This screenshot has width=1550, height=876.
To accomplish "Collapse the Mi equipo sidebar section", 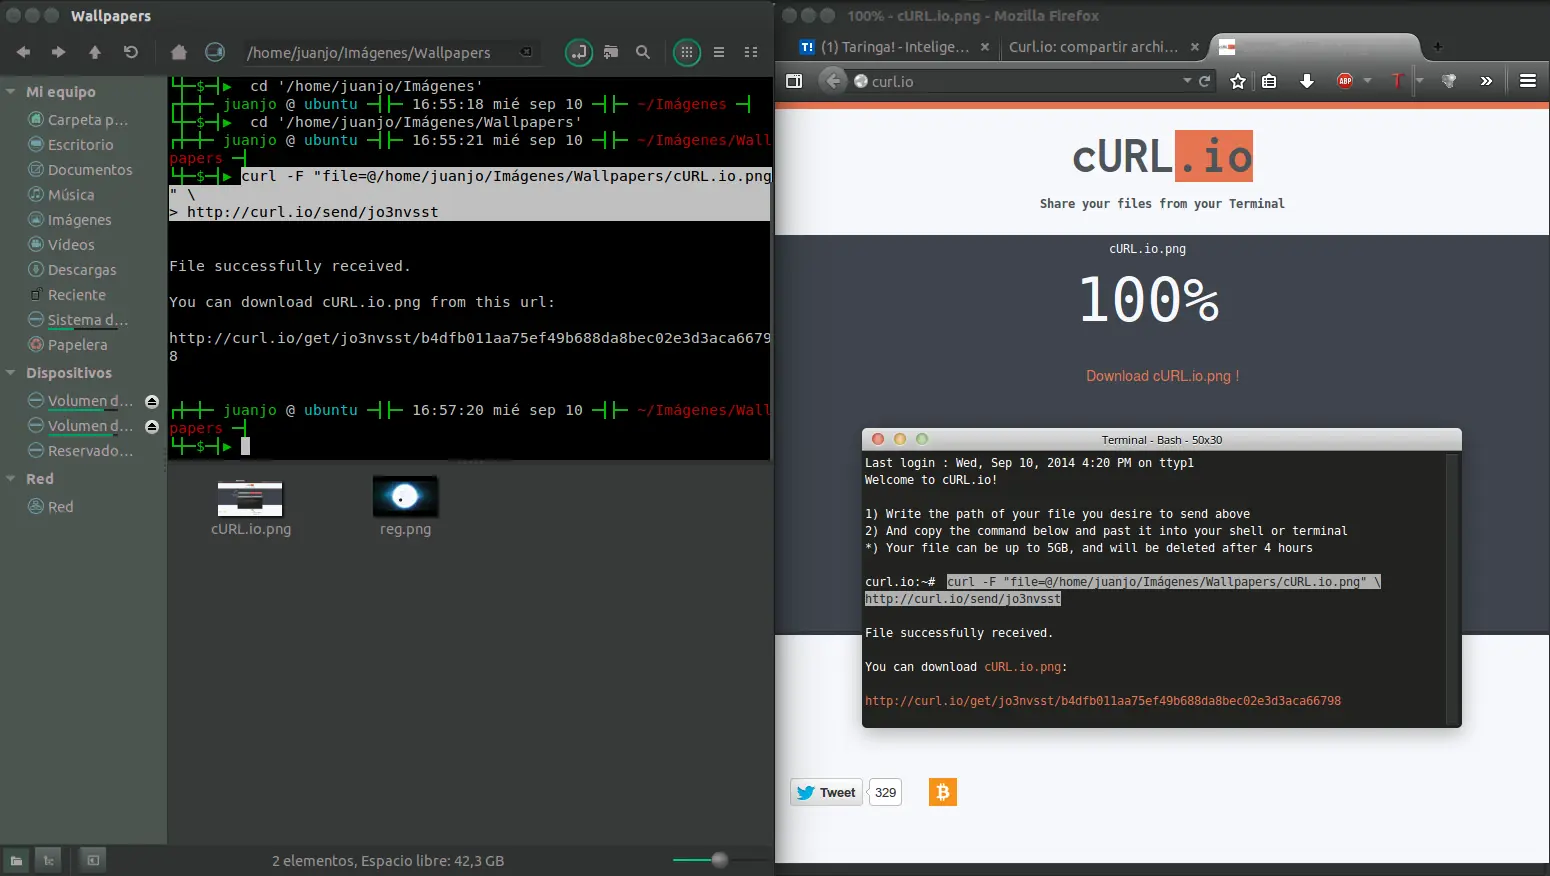I will coord(11,92).
